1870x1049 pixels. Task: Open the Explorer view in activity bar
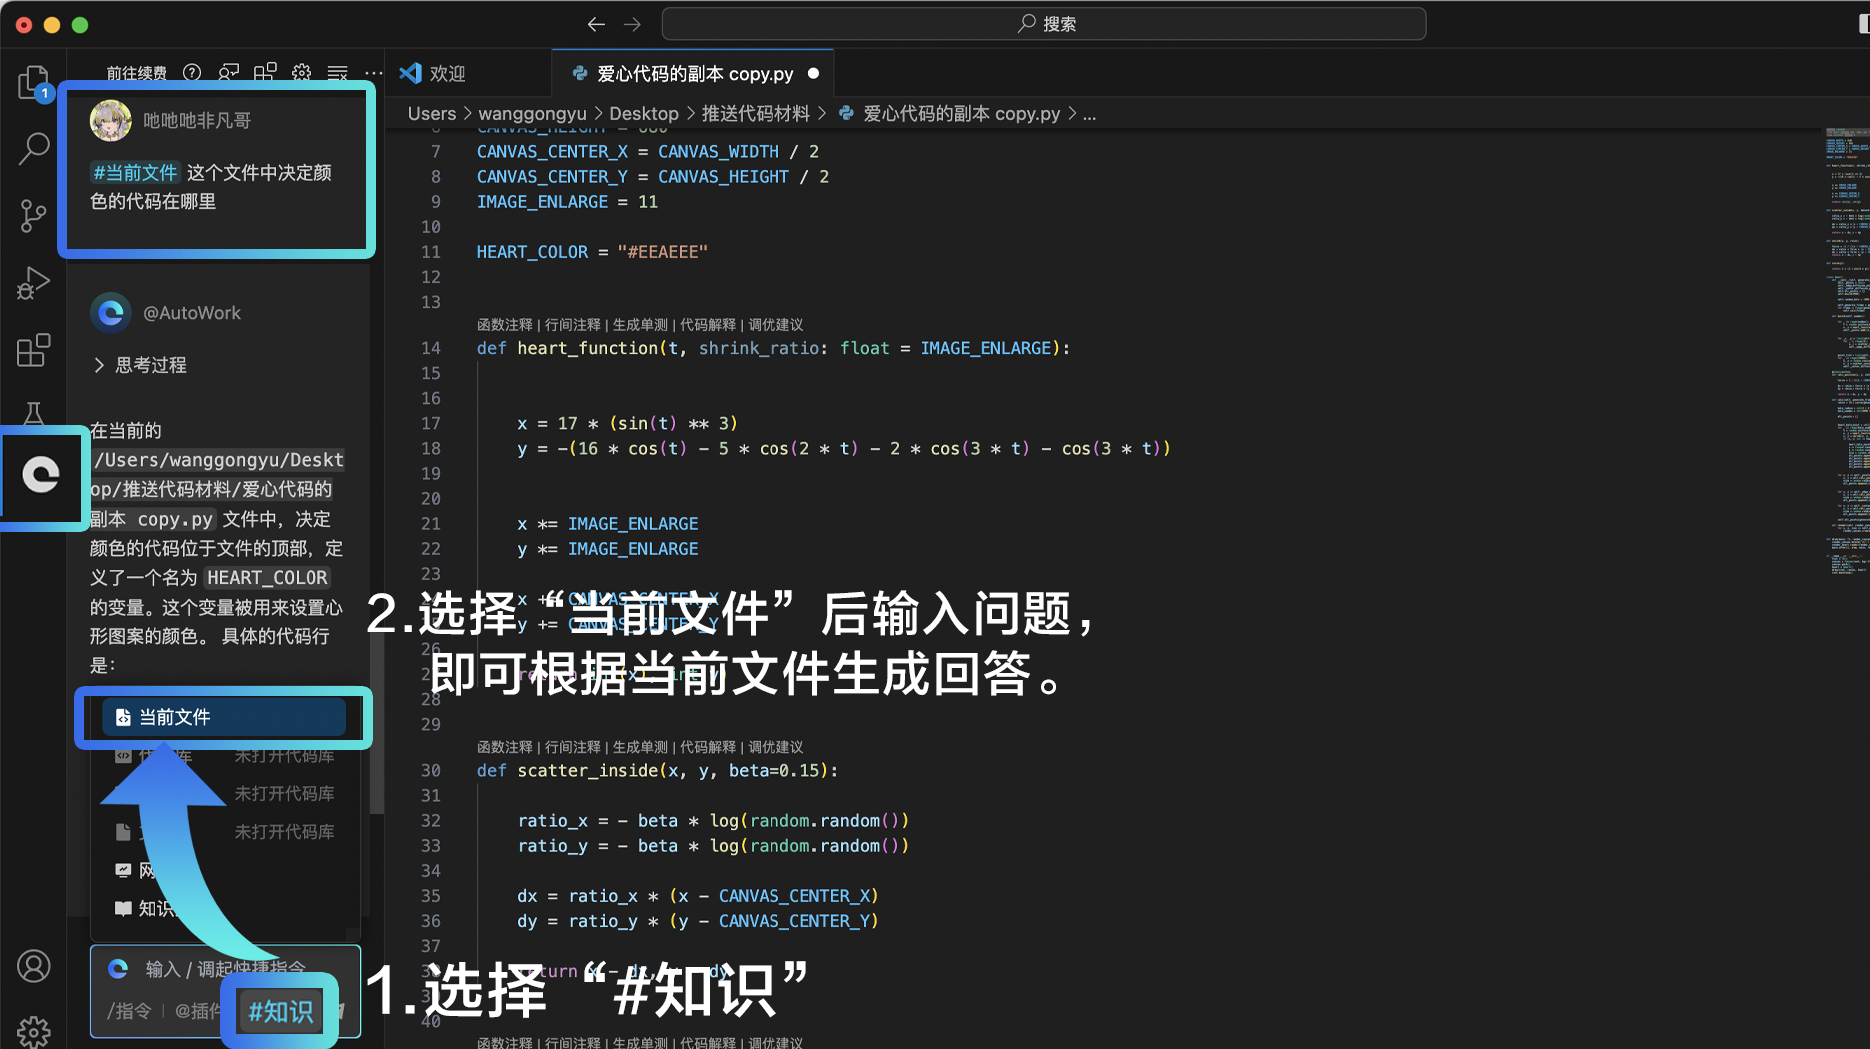click(33, 82)
